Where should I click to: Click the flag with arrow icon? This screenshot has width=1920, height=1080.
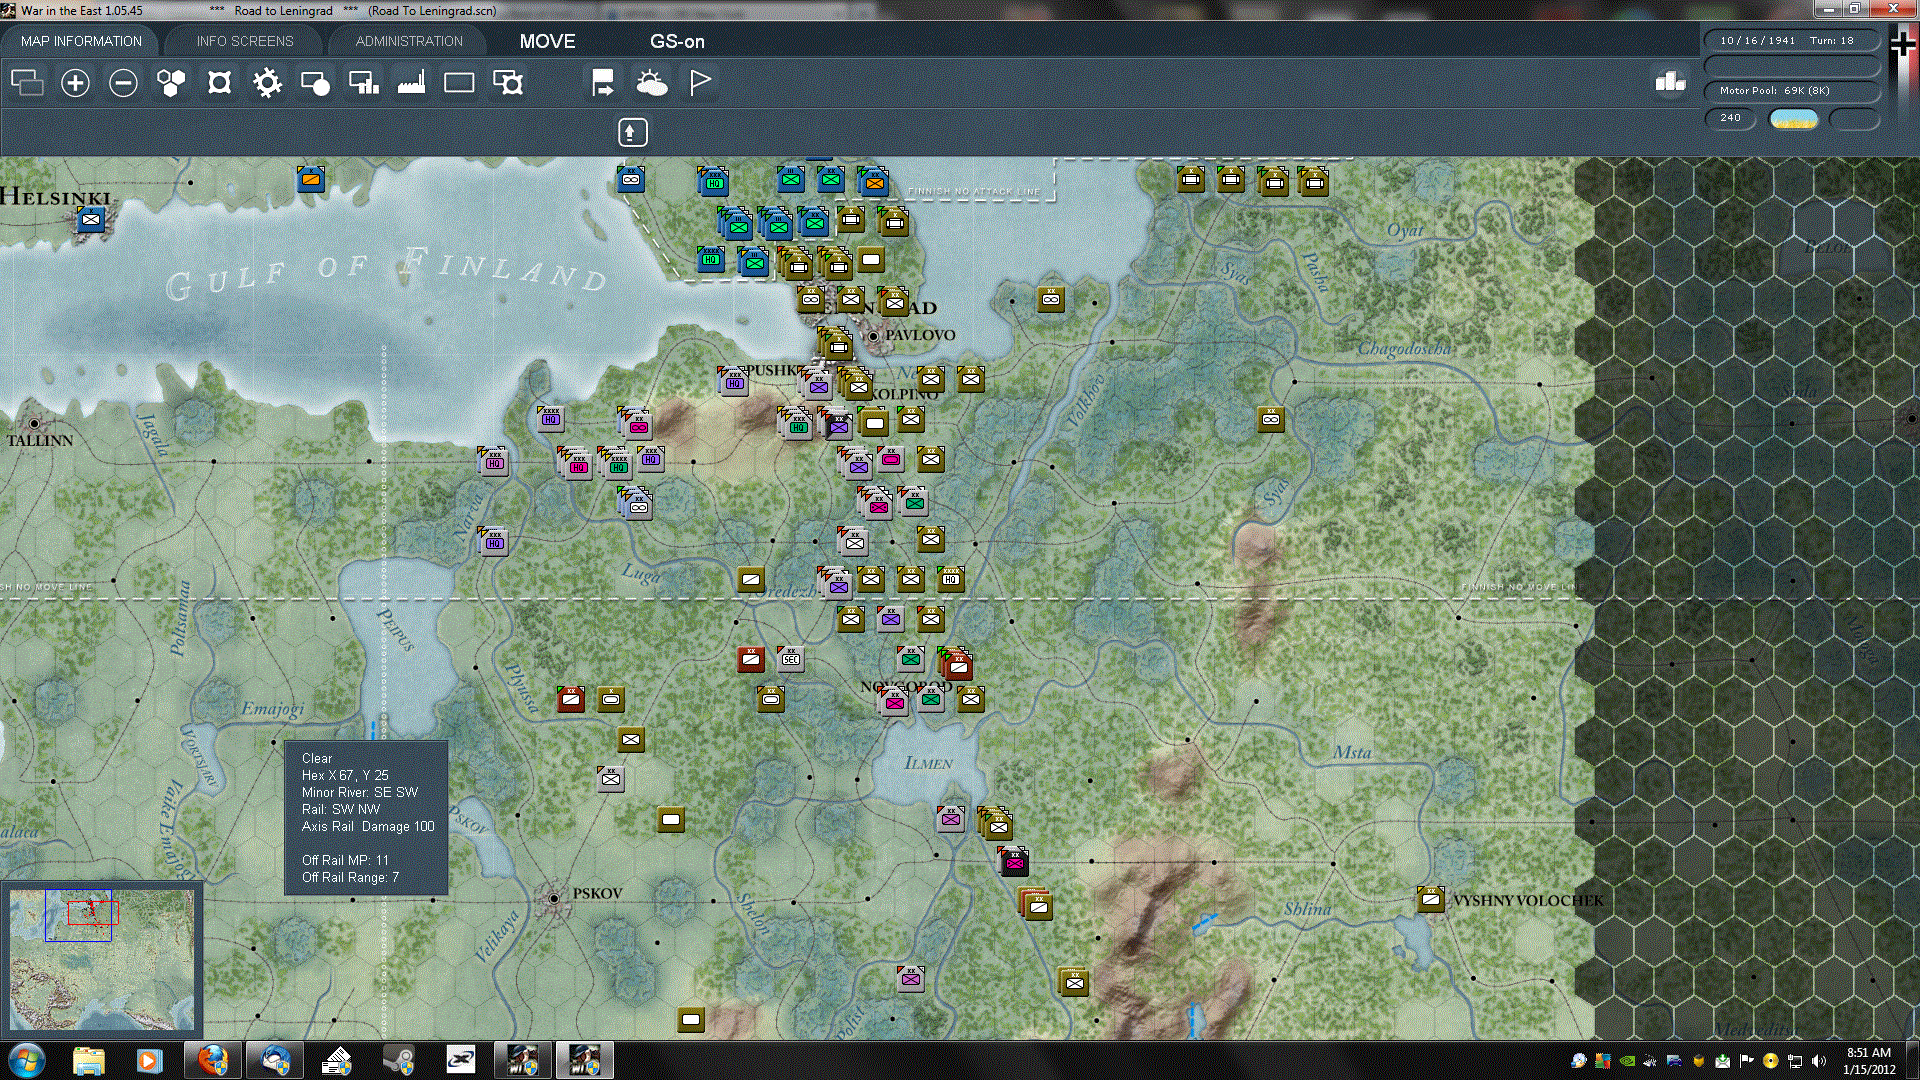tap(603, 82)
